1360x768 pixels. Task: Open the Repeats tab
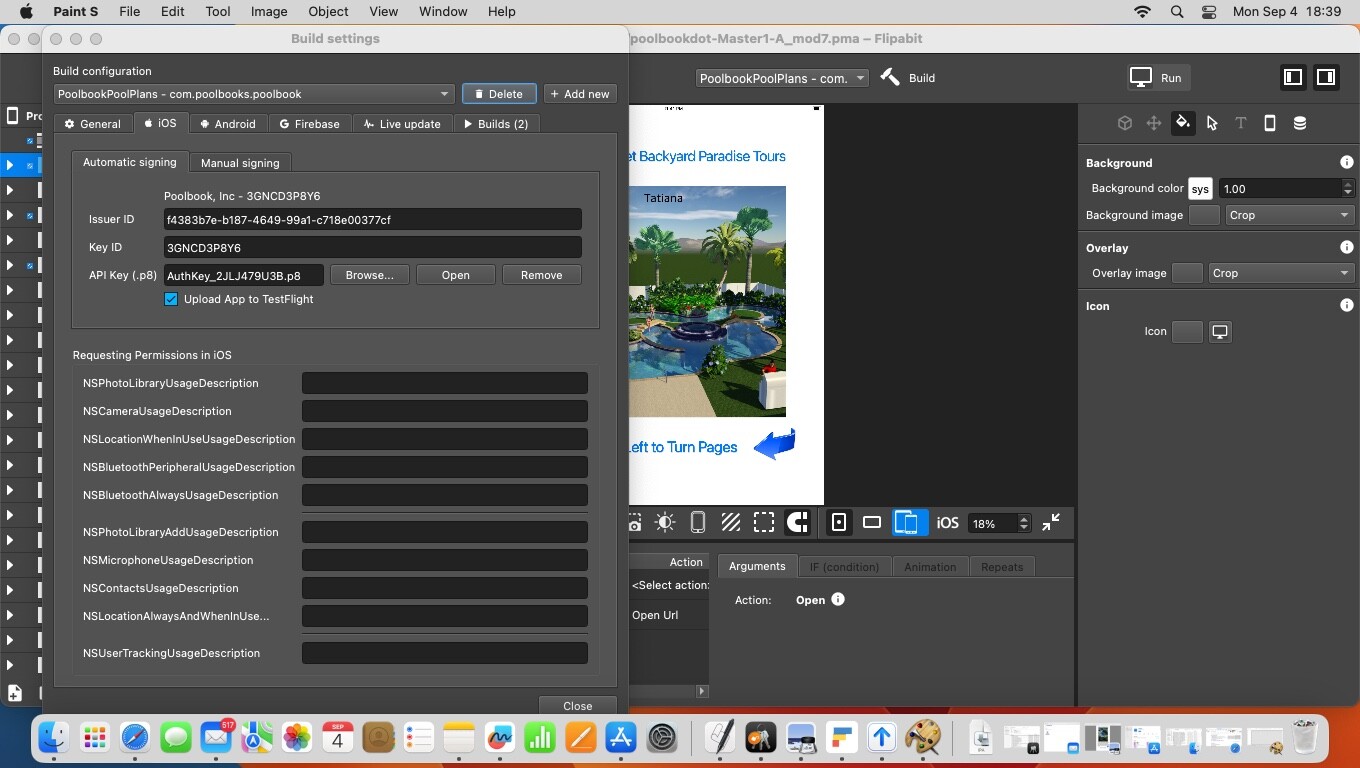(x=1002, y=567)
